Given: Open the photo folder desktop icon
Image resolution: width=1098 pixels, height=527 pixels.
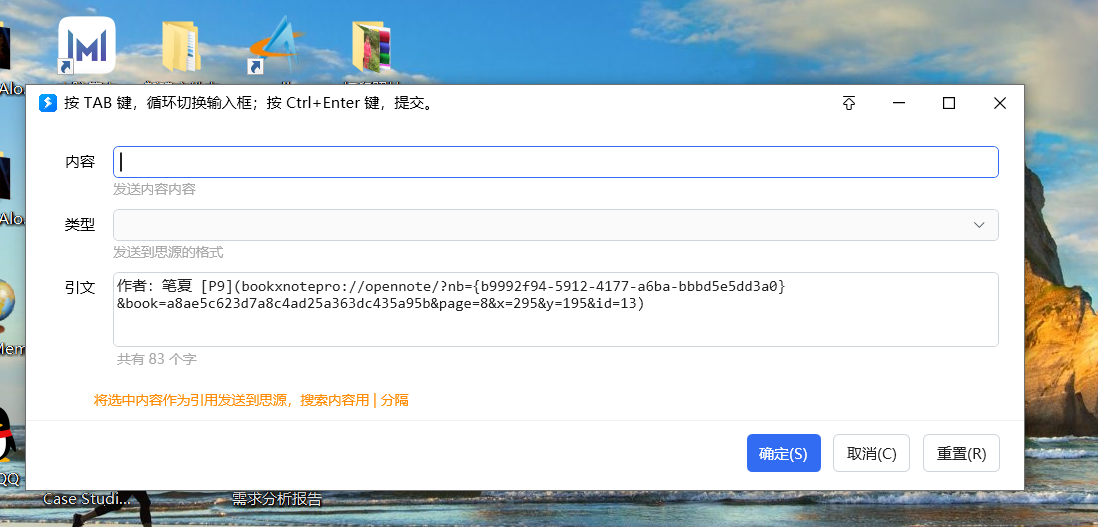Looking at the screenshot, I should [371, 46].
